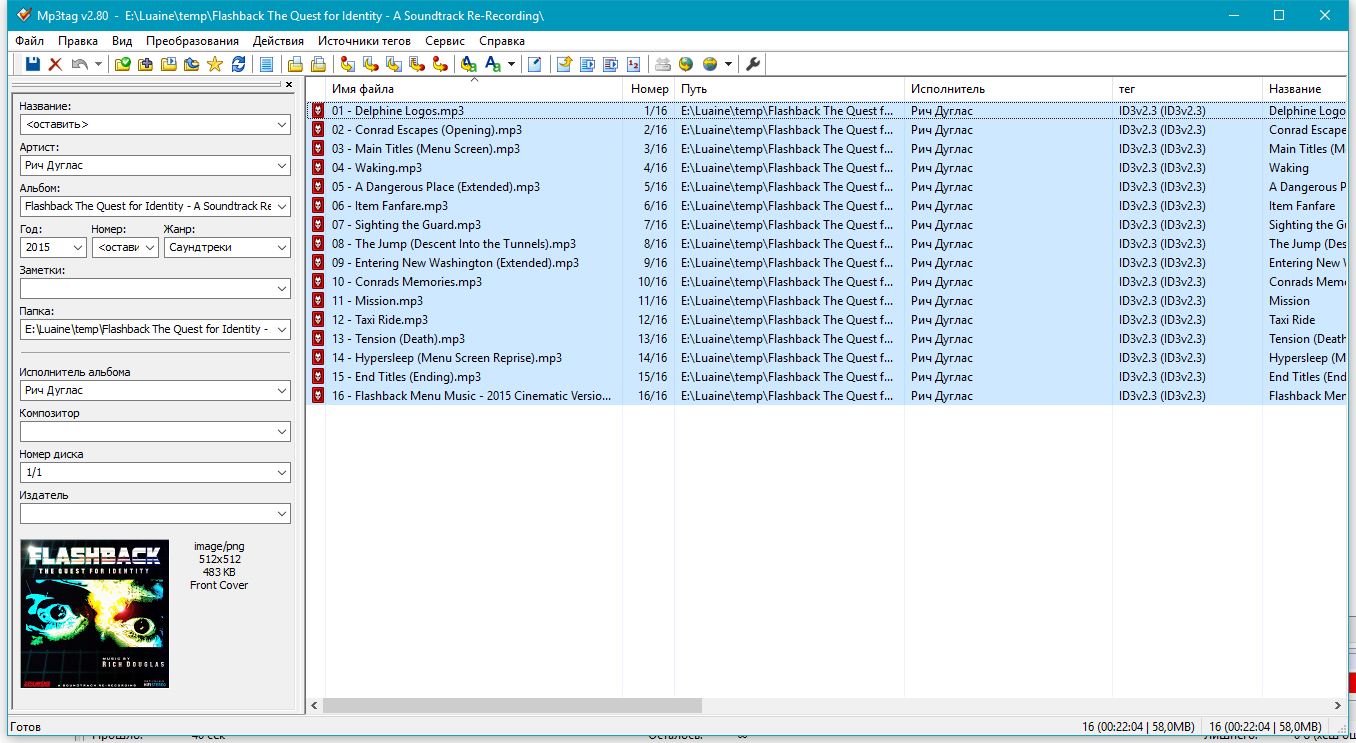This screenshot has height=743, width=1356.
Task: Add directory using folder plus icon
Action: (x=145, y=64)
